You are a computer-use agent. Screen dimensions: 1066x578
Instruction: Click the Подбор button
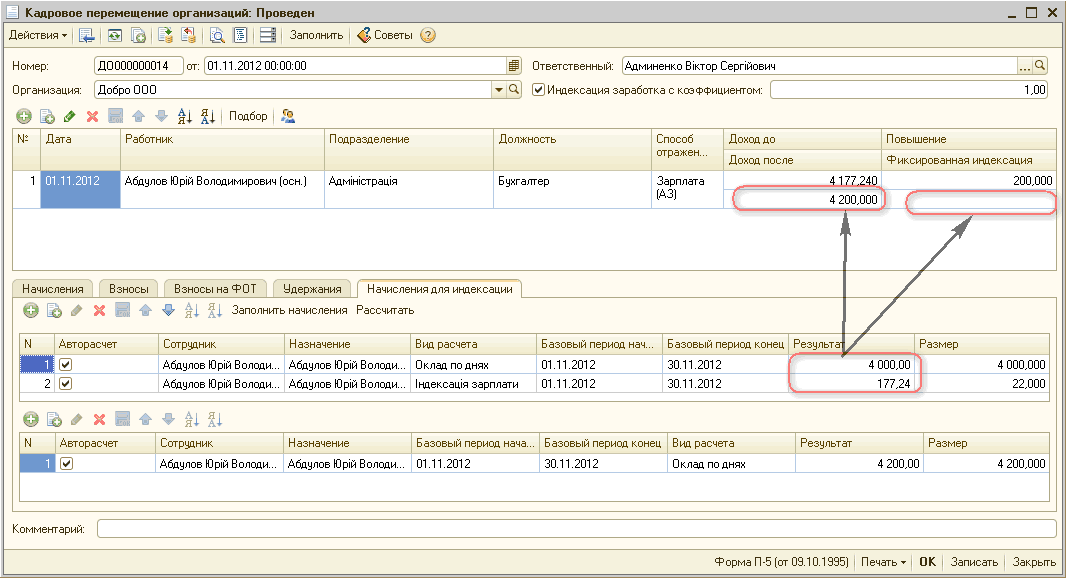[x=248, y=116]
